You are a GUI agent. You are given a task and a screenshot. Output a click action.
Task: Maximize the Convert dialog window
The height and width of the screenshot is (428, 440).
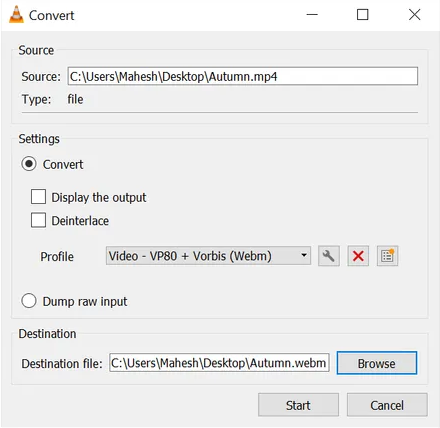(362, 15)
